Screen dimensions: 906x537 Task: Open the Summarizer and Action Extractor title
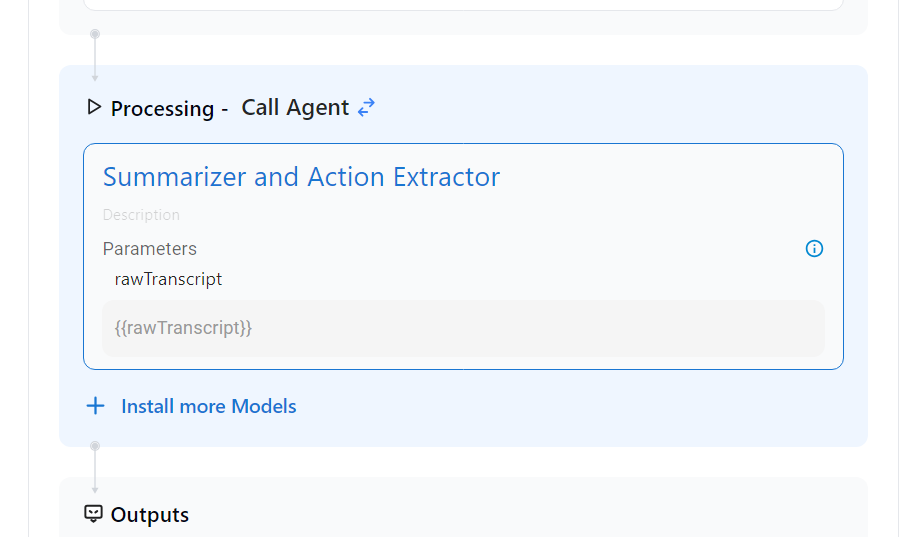point(301,177)
